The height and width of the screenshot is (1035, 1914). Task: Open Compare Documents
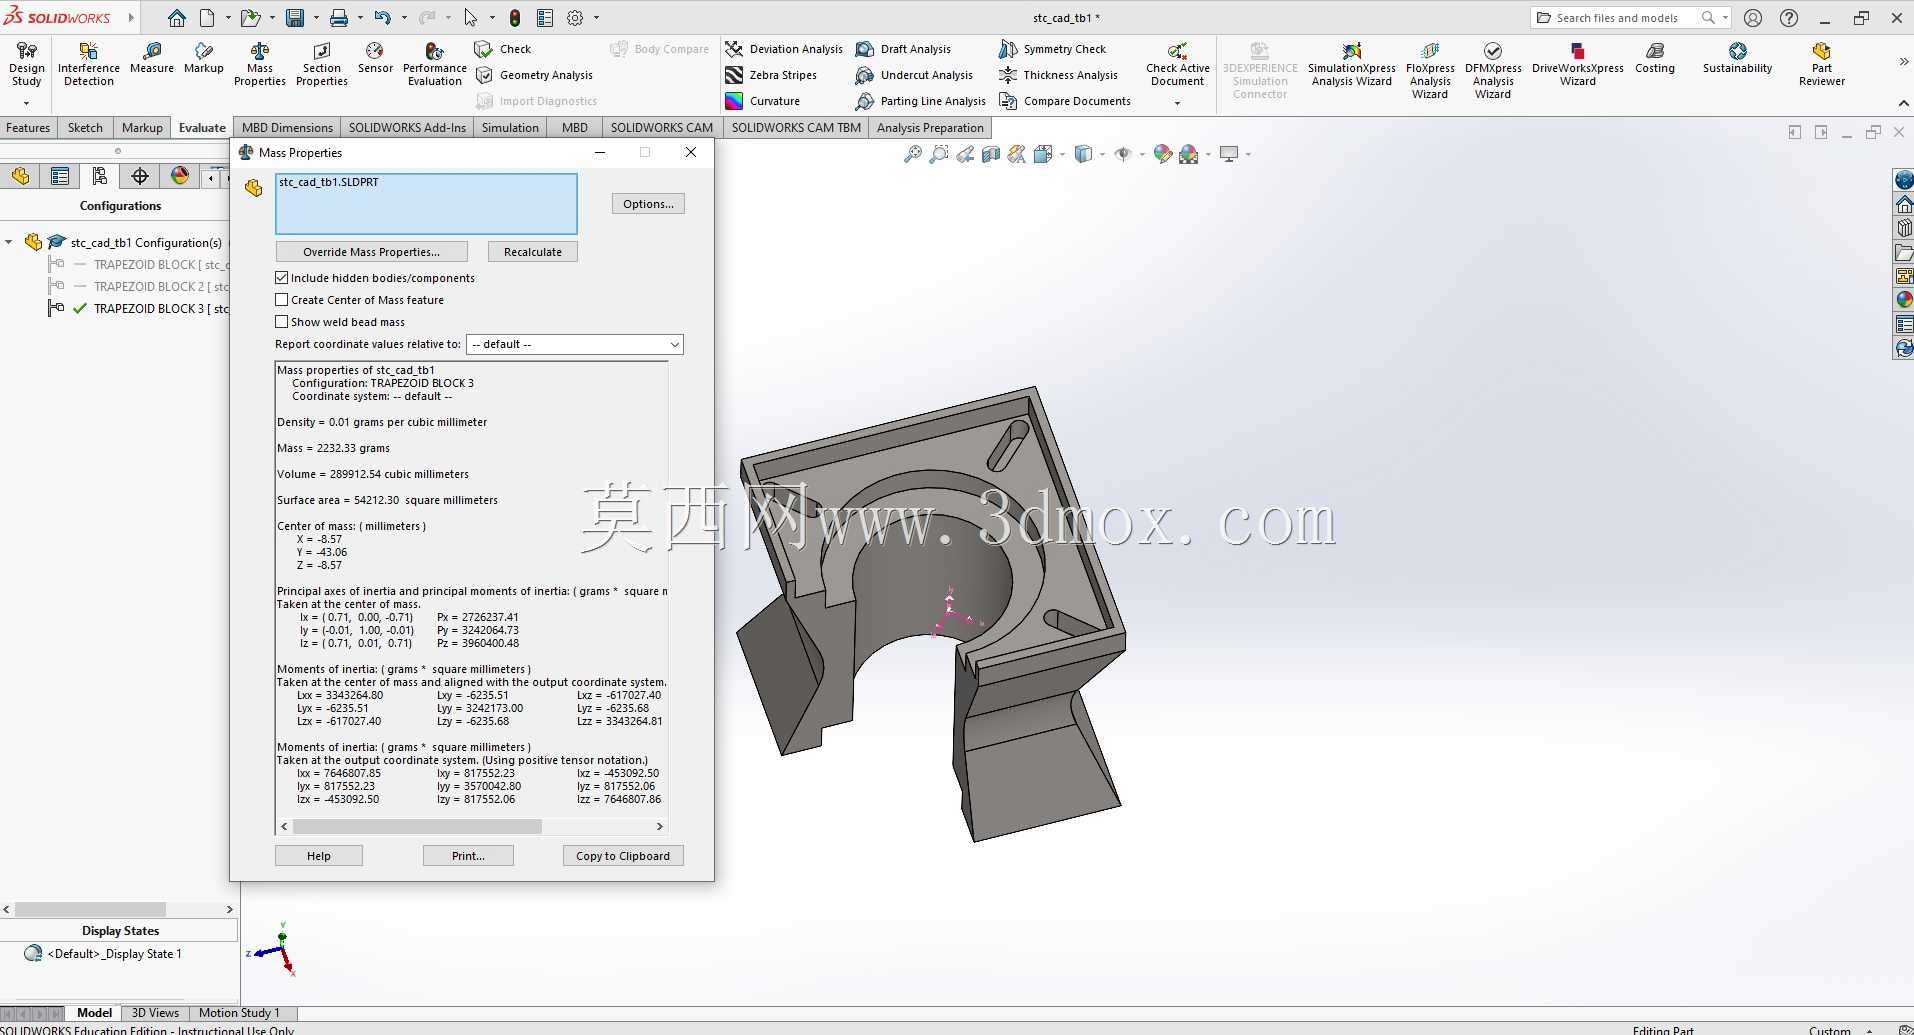tap(1065, 101)
